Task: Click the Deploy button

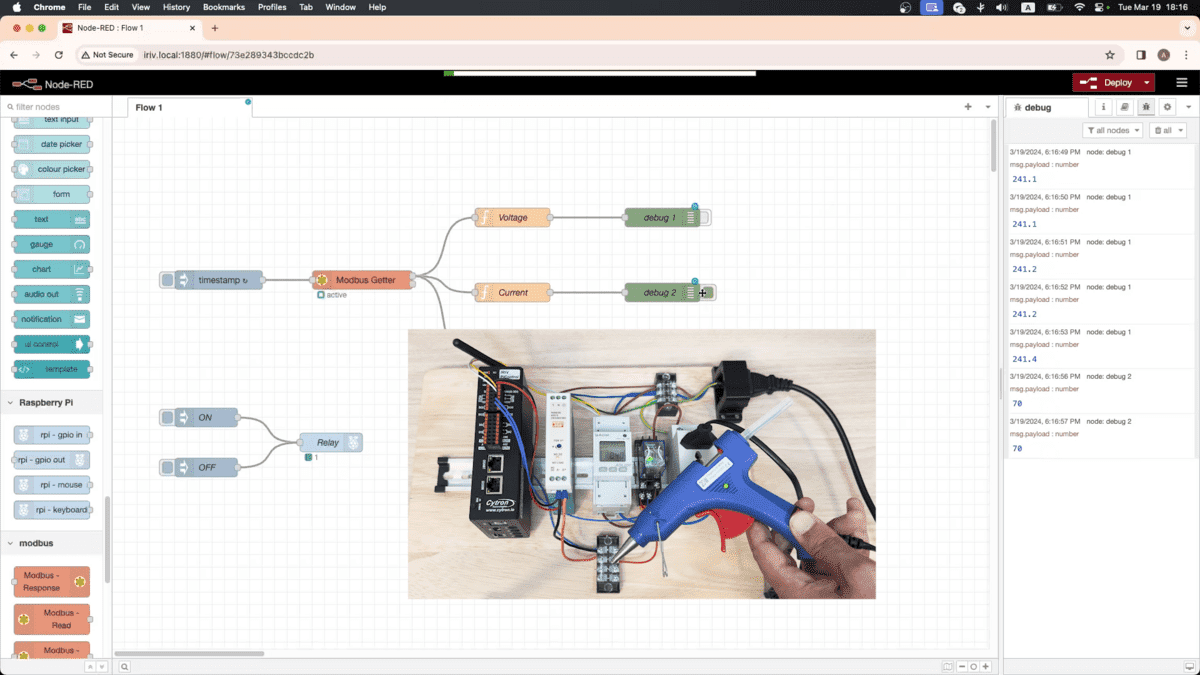Action: pyautogui.click(x=1110, y=82)
